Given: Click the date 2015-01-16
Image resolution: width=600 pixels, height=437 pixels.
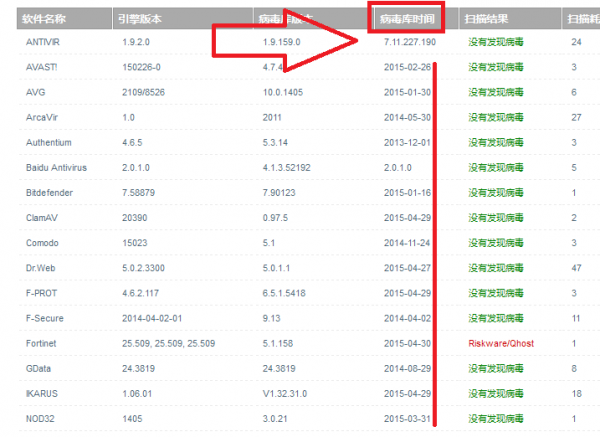Looking at the screenshot, I should pos(408,193).
